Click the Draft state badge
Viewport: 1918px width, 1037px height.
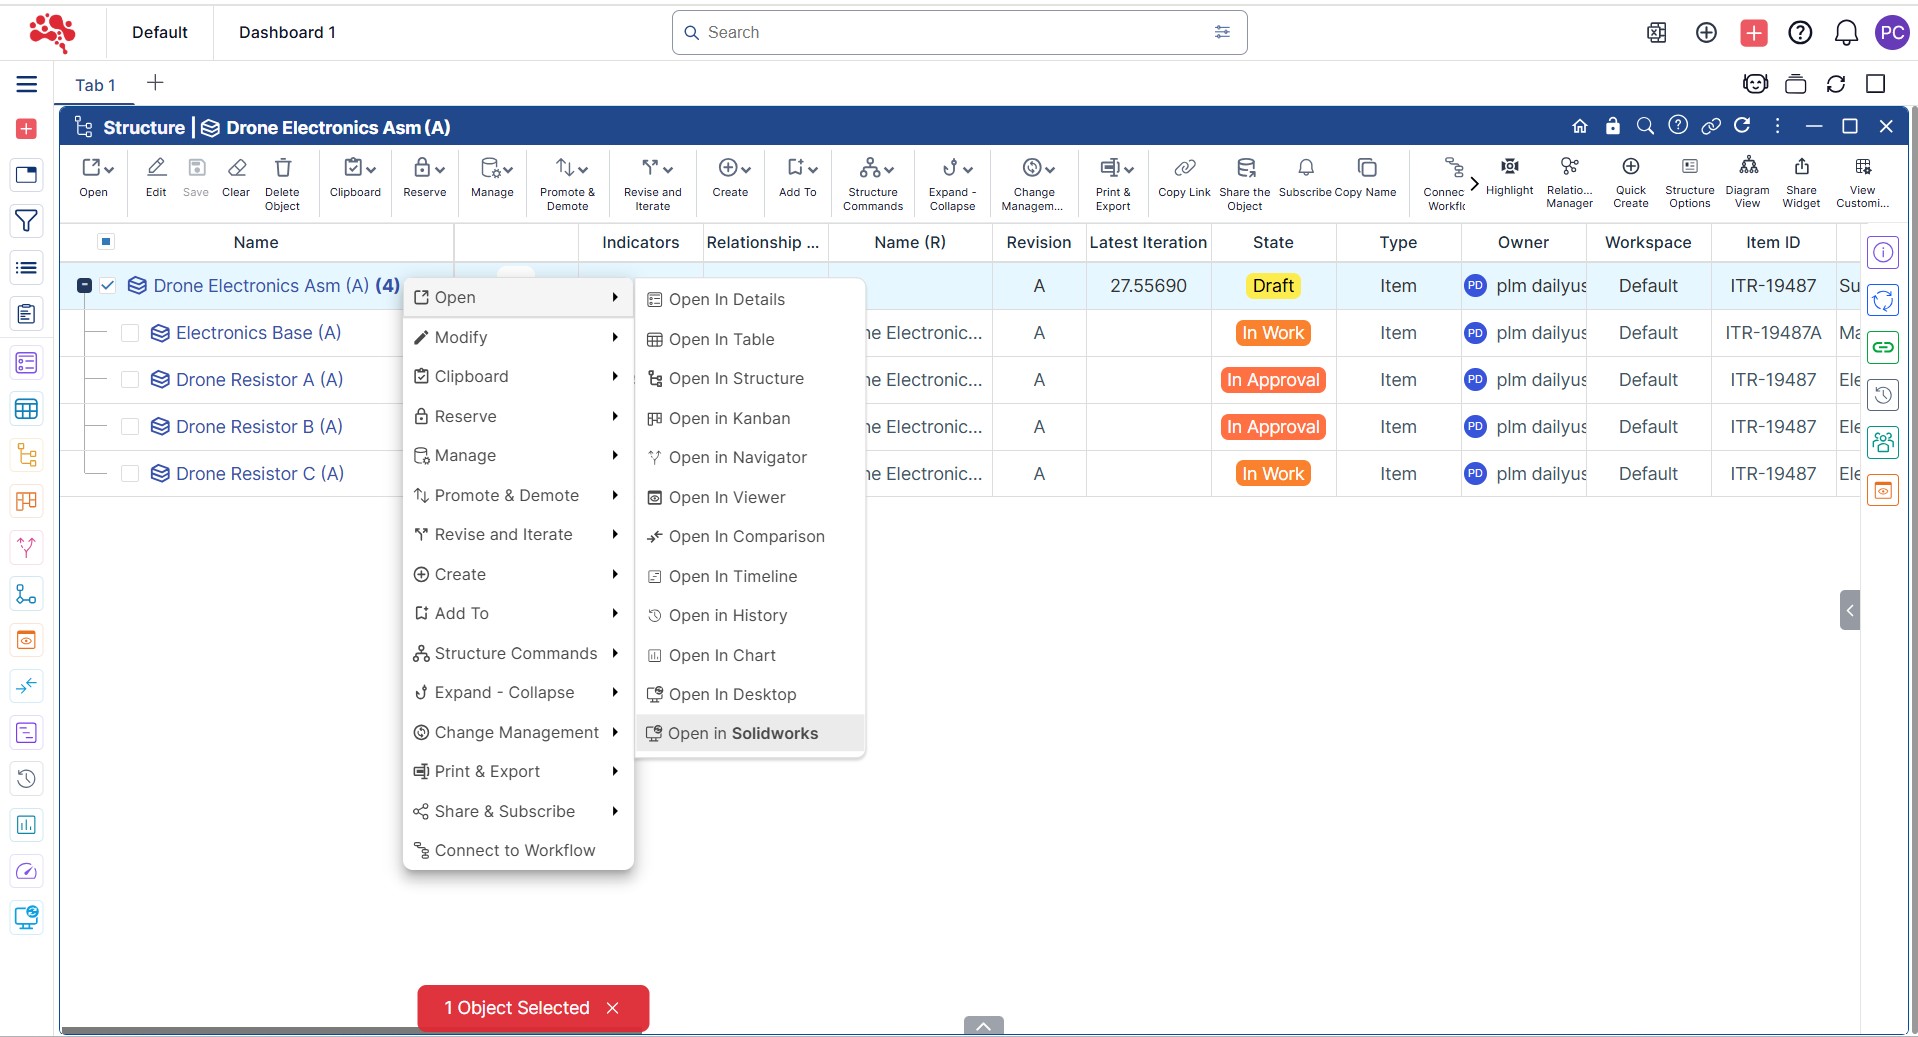click(1272, 286)
